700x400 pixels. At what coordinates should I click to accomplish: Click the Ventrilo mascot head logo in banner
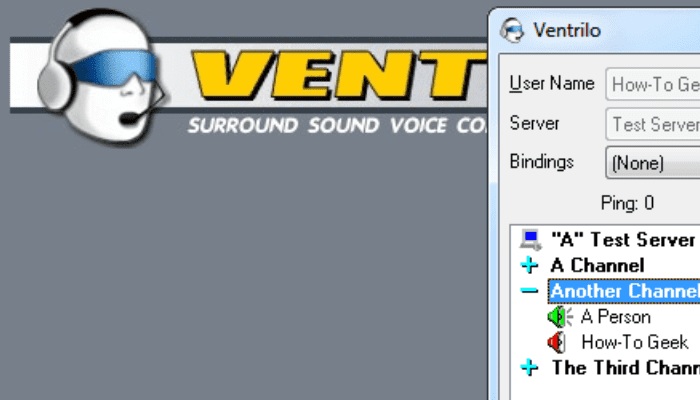103,77
